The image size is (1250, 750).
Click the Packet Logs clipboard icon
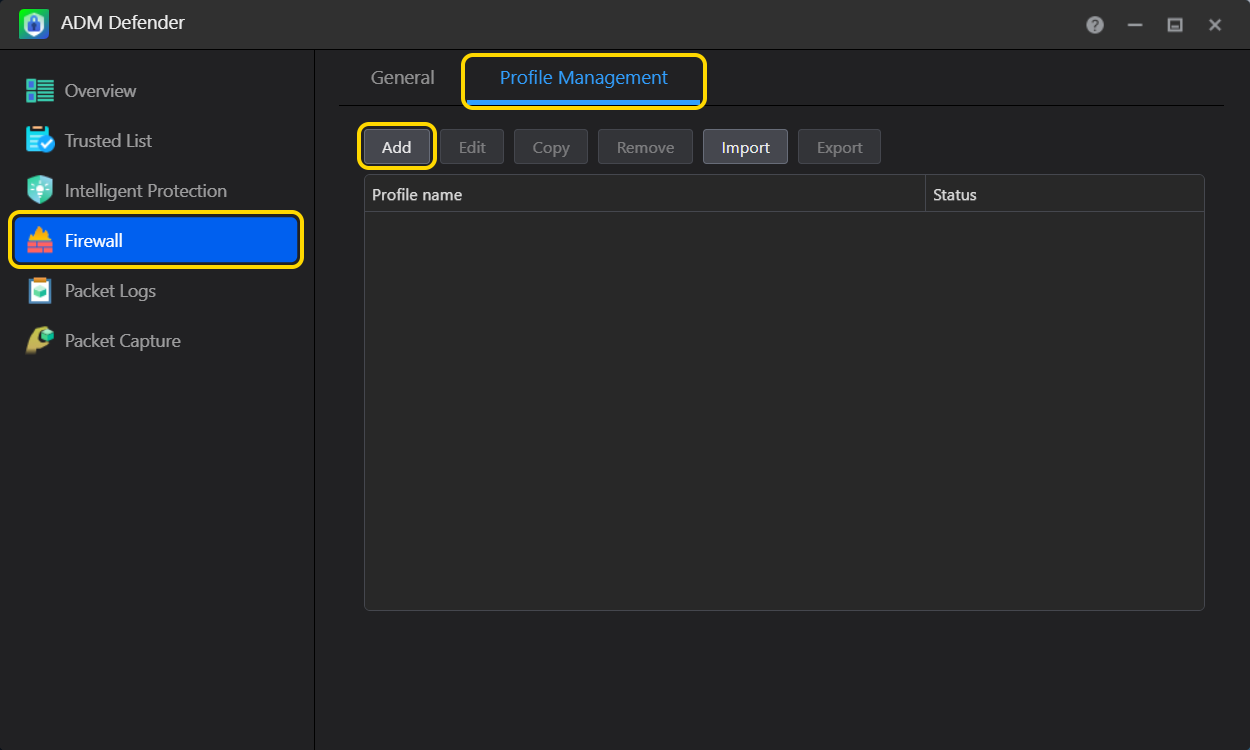40,291
